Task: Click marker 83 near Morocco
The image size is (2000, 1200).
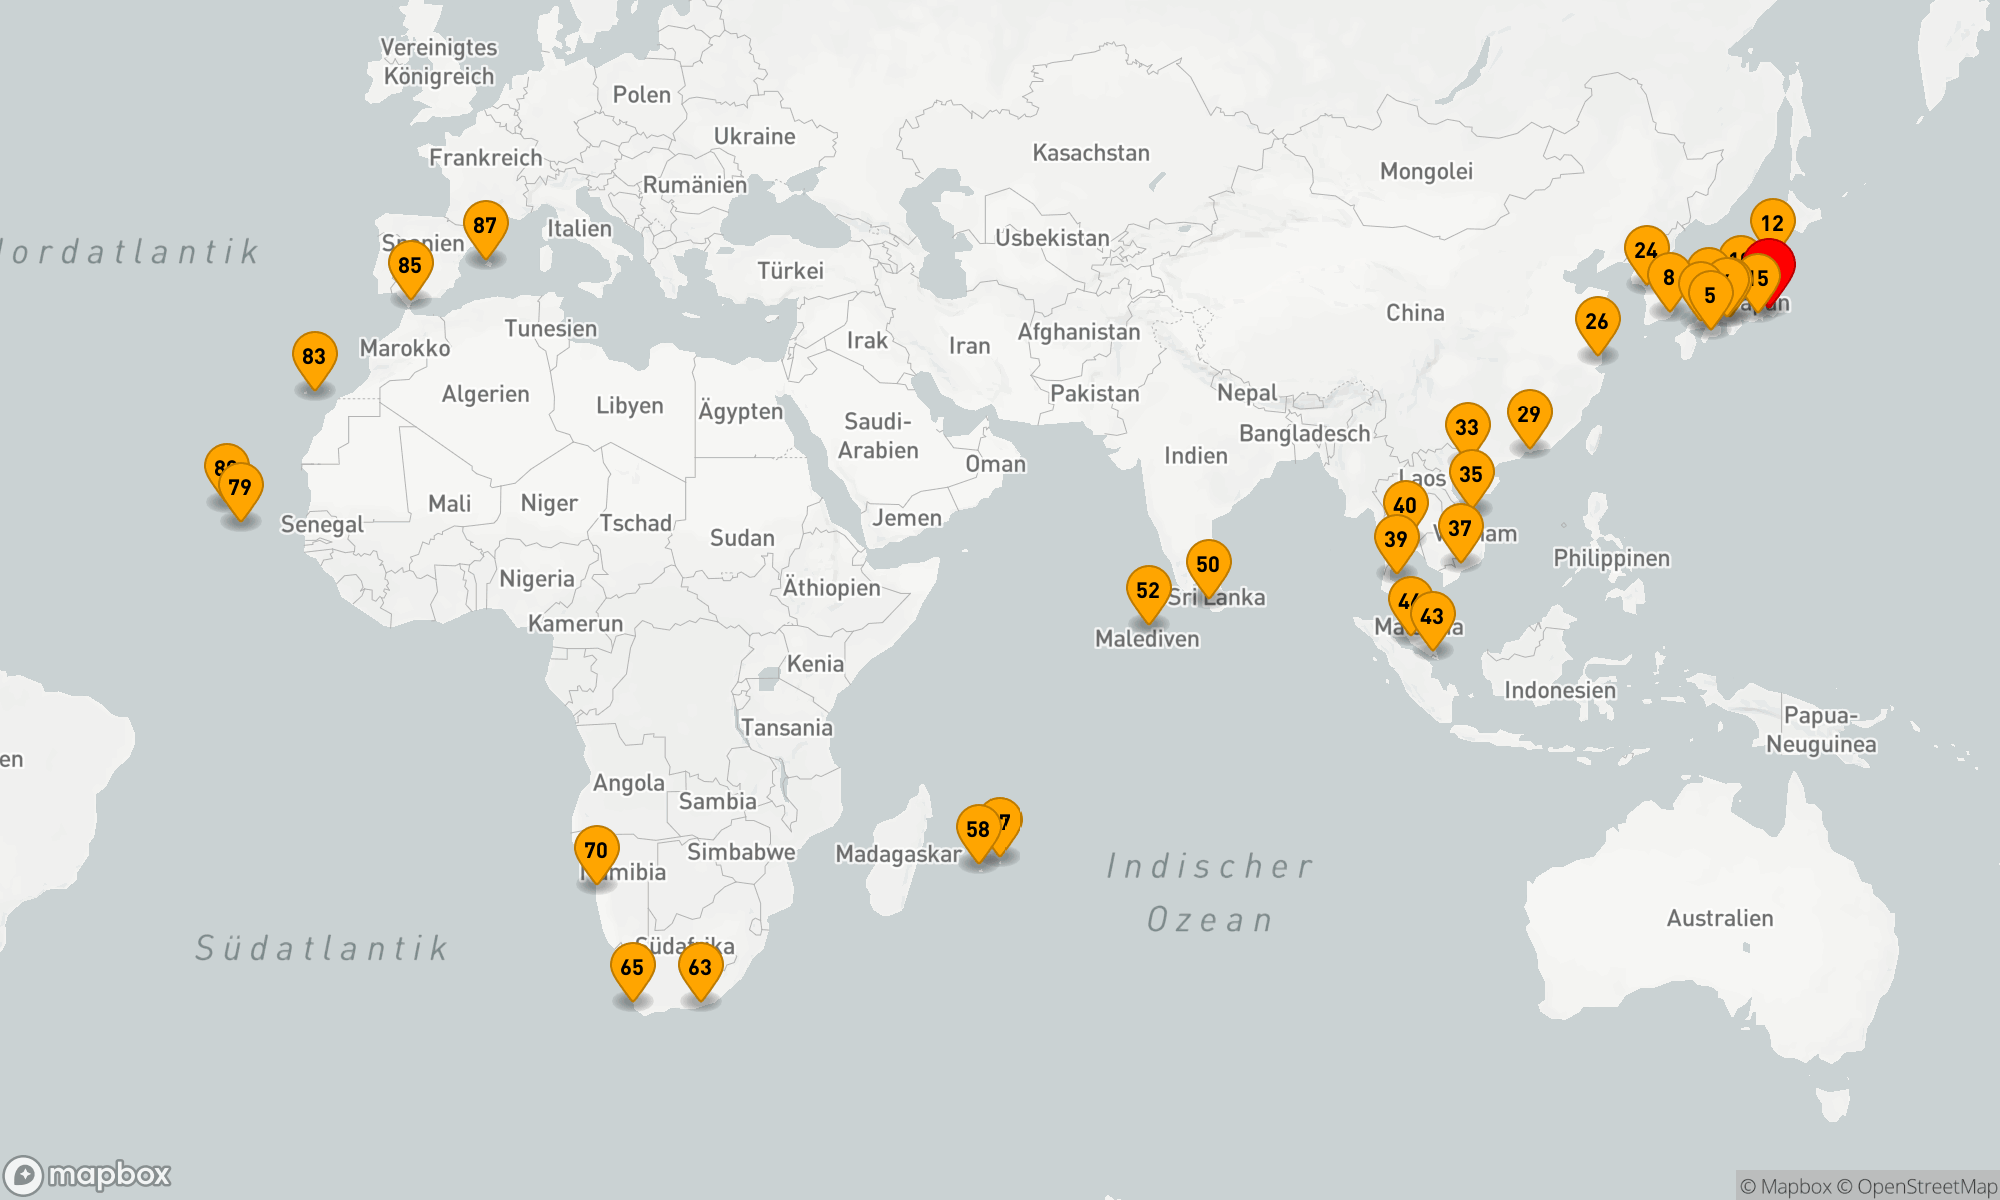Action: [x=314, y=358]
